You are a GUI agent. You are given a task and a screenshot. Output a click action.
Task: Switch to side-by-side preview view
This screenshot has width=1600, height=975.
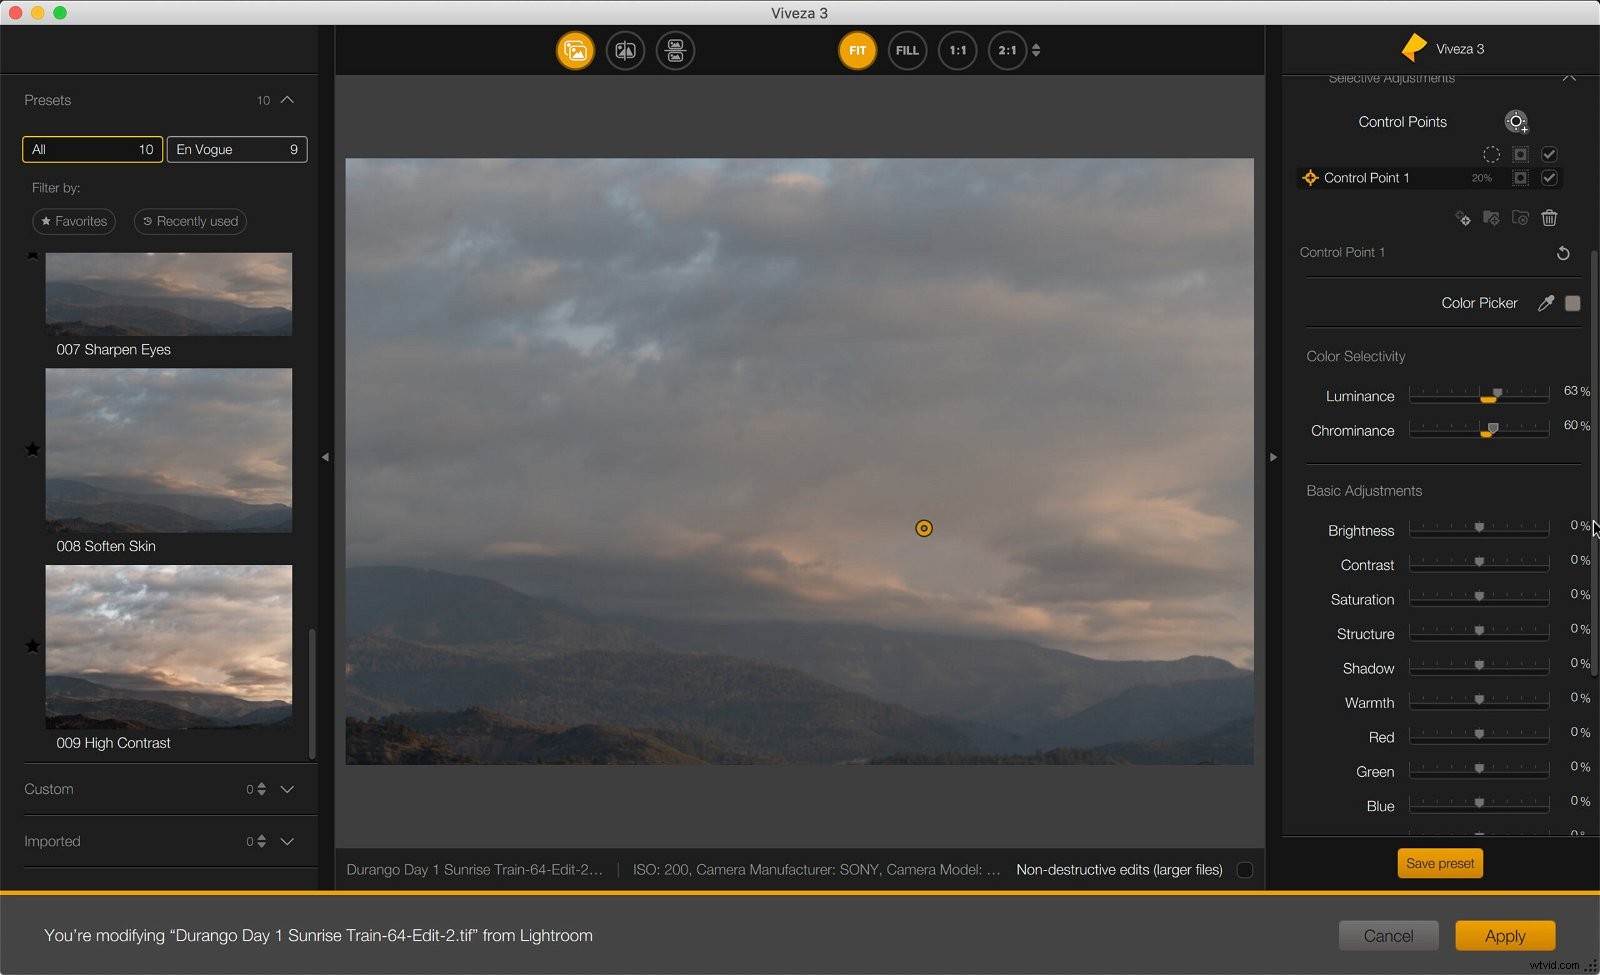tap(675, 50)
